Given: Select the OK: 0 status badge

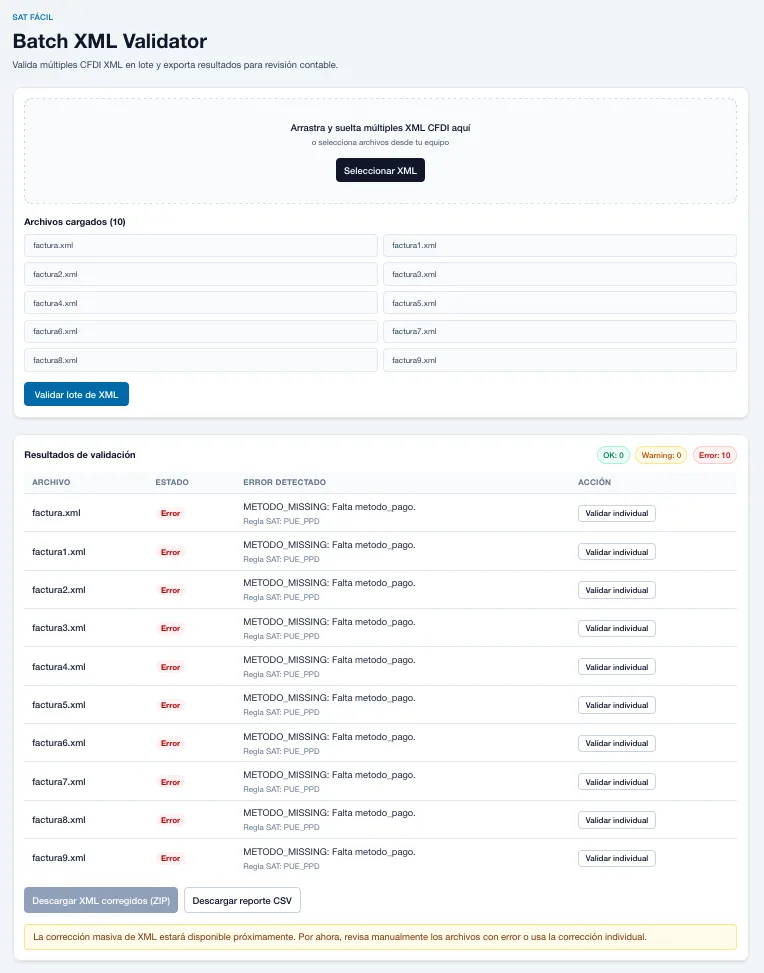Looking at the screenshot, I should (x=612, y=455).
